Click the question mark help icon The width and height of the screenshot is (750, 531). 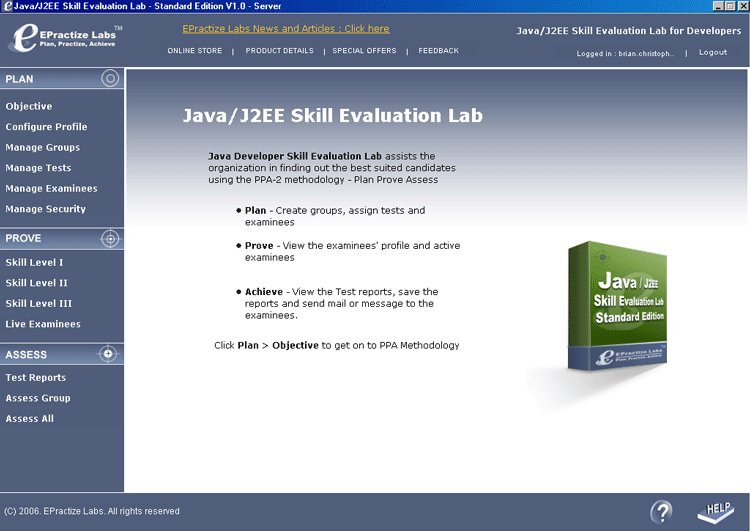[x=662, y=512]
